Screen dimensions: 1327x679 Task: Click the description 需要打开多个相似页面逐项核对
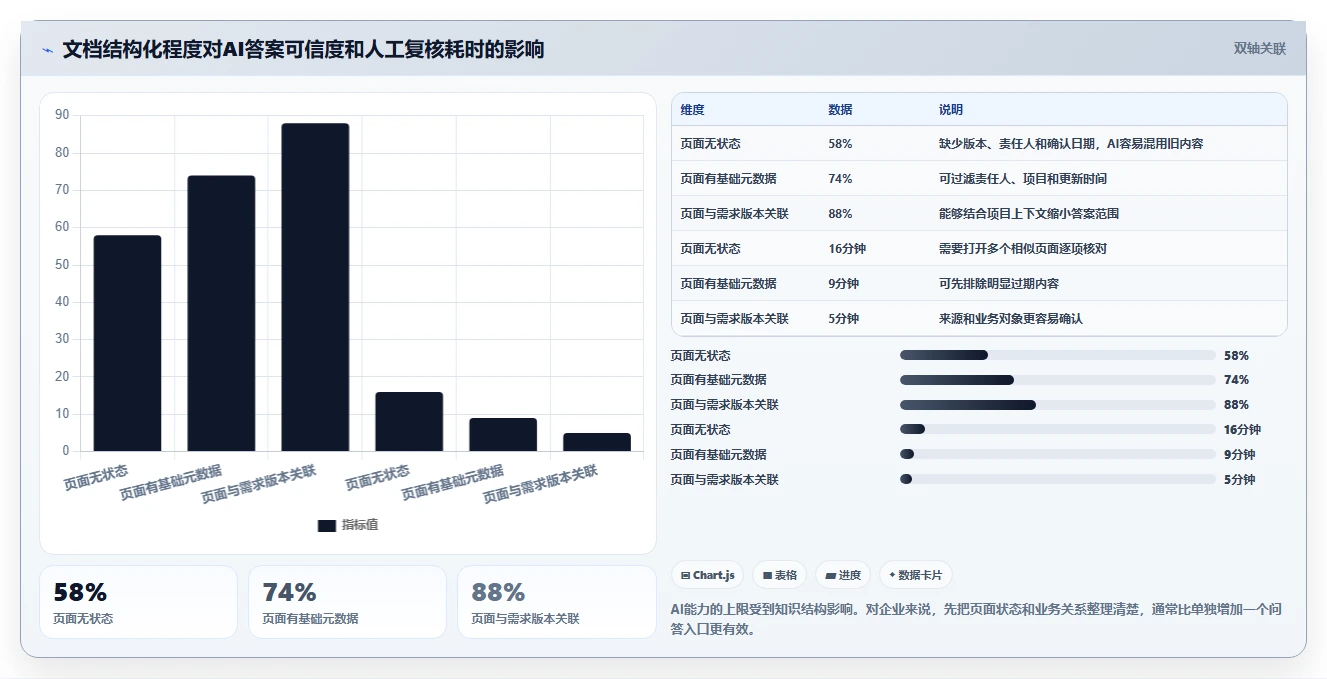[1022, 249]
